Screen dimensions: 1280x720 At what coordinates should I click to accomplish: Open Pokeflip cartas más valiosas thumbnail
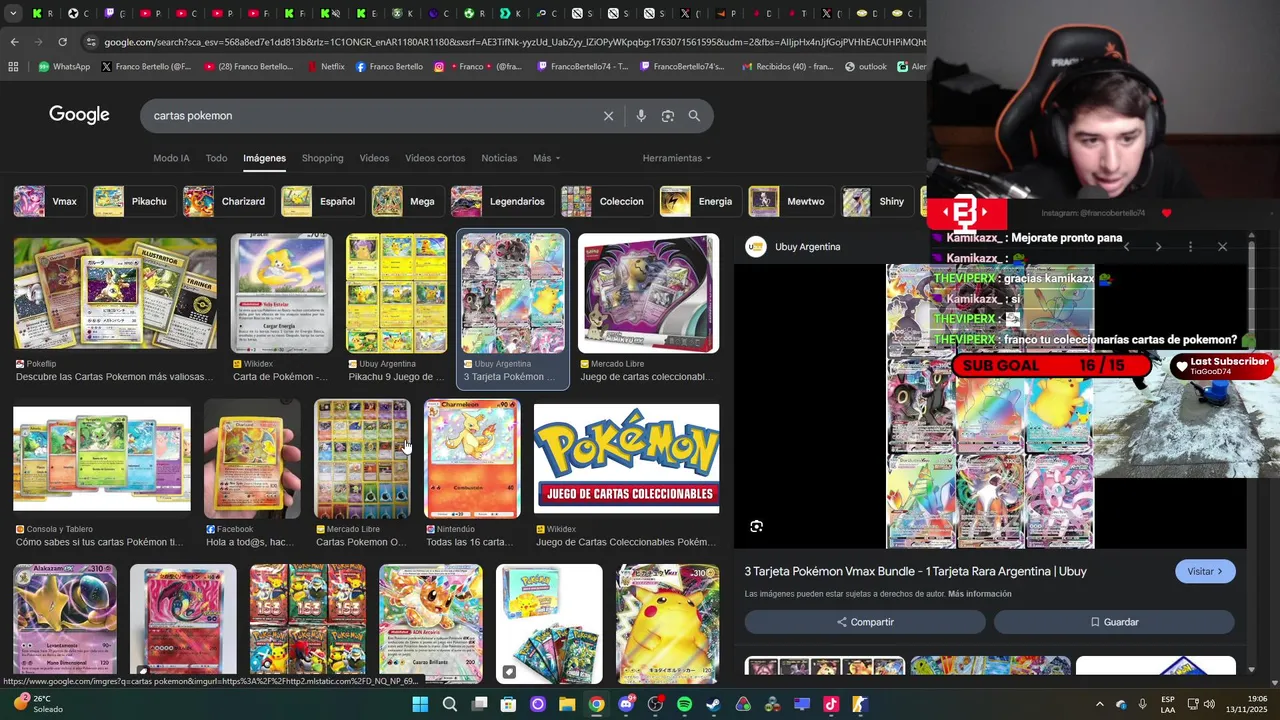pyautogui.click(x=115, y=294)
